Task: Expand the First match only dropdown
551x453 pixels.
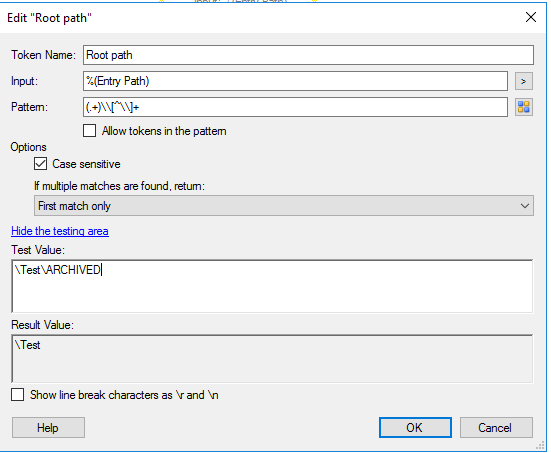Action: [x=284, y=206]
